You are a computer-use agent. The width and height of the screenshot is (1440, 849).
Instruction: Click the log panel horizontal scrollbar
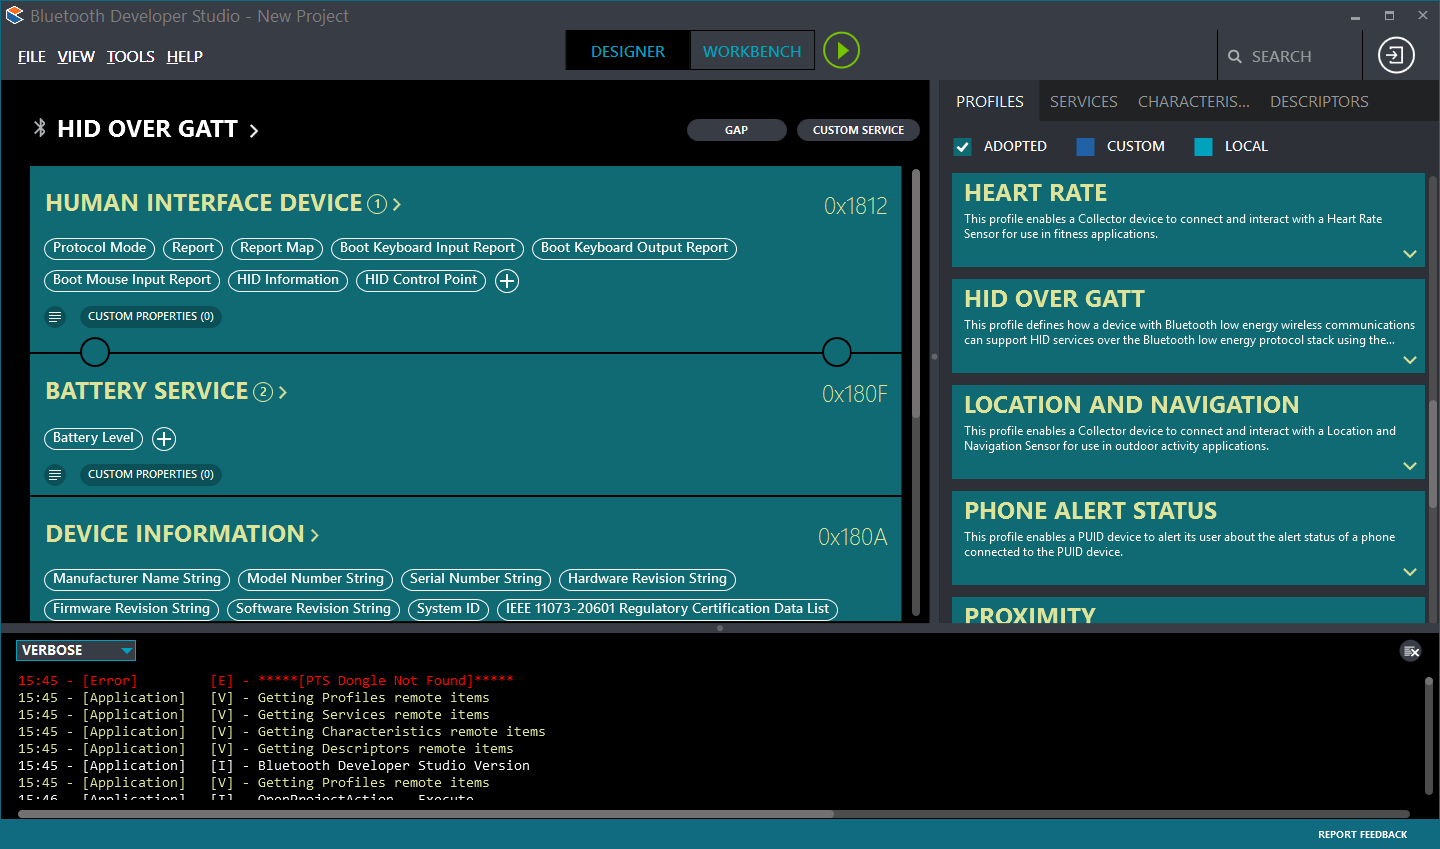[x=426, y=814]
